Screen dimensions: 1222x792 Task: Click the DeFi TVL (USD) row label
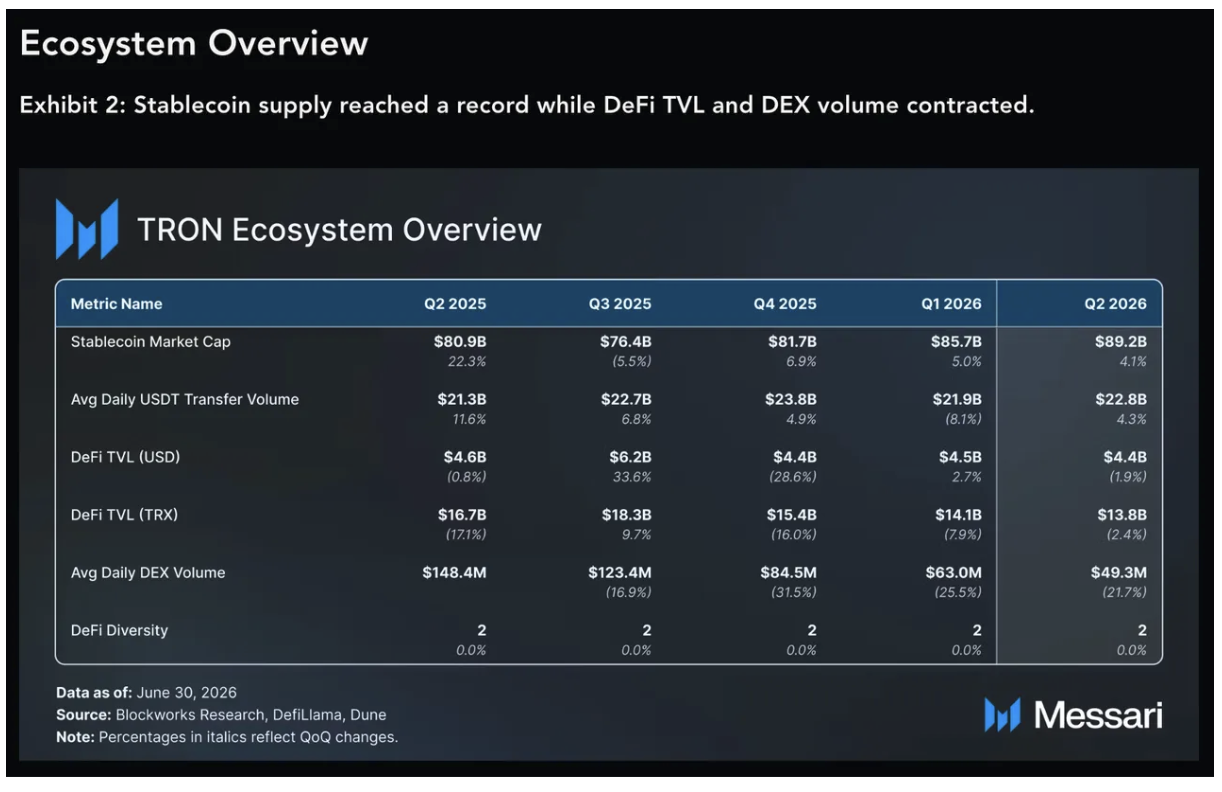[126, 457]
